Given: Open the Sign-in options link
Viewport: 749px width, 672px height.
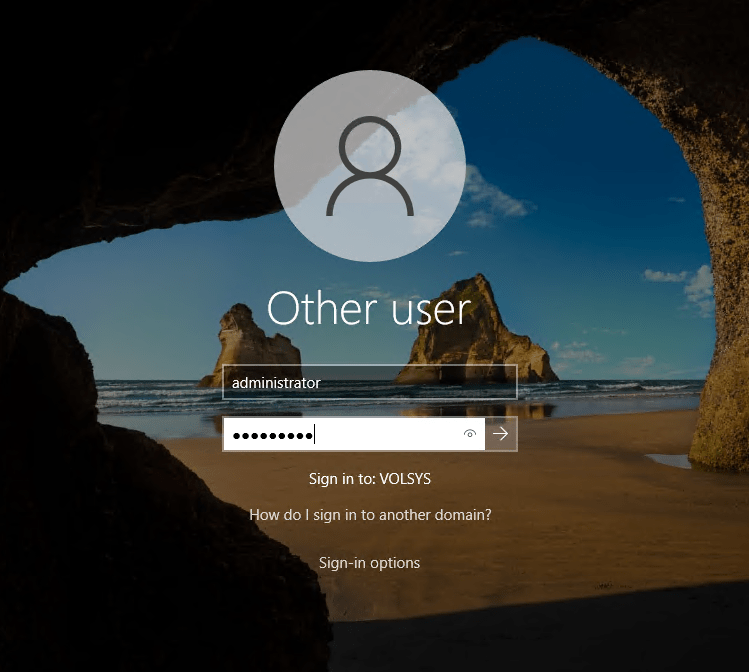Looking at the screenshot, I should (369, 563).
